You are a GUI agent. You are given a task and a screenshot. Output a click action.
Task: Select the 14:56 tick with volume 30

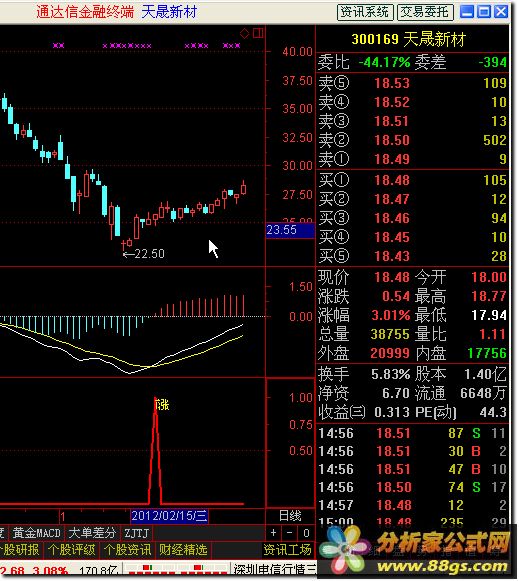point(412,451)
